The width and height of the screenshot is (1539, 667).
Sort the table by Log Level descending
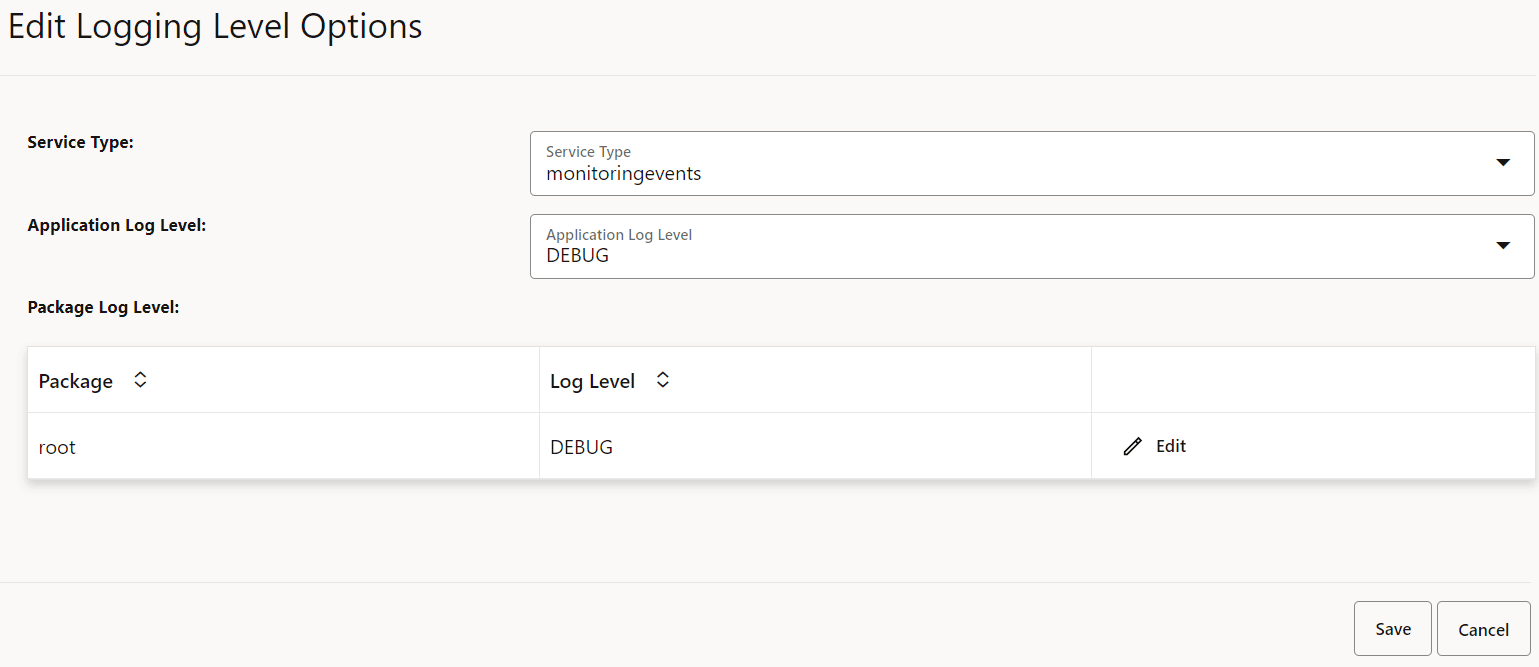click(662, 380)
